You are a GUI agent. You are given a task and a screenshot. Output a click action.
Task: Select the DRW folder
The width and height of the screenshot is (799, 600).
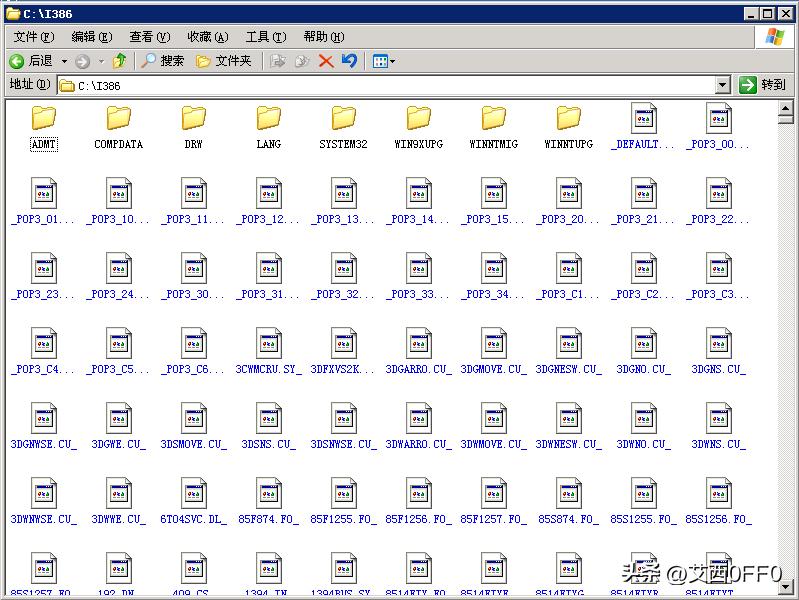[x=194, y=128]
